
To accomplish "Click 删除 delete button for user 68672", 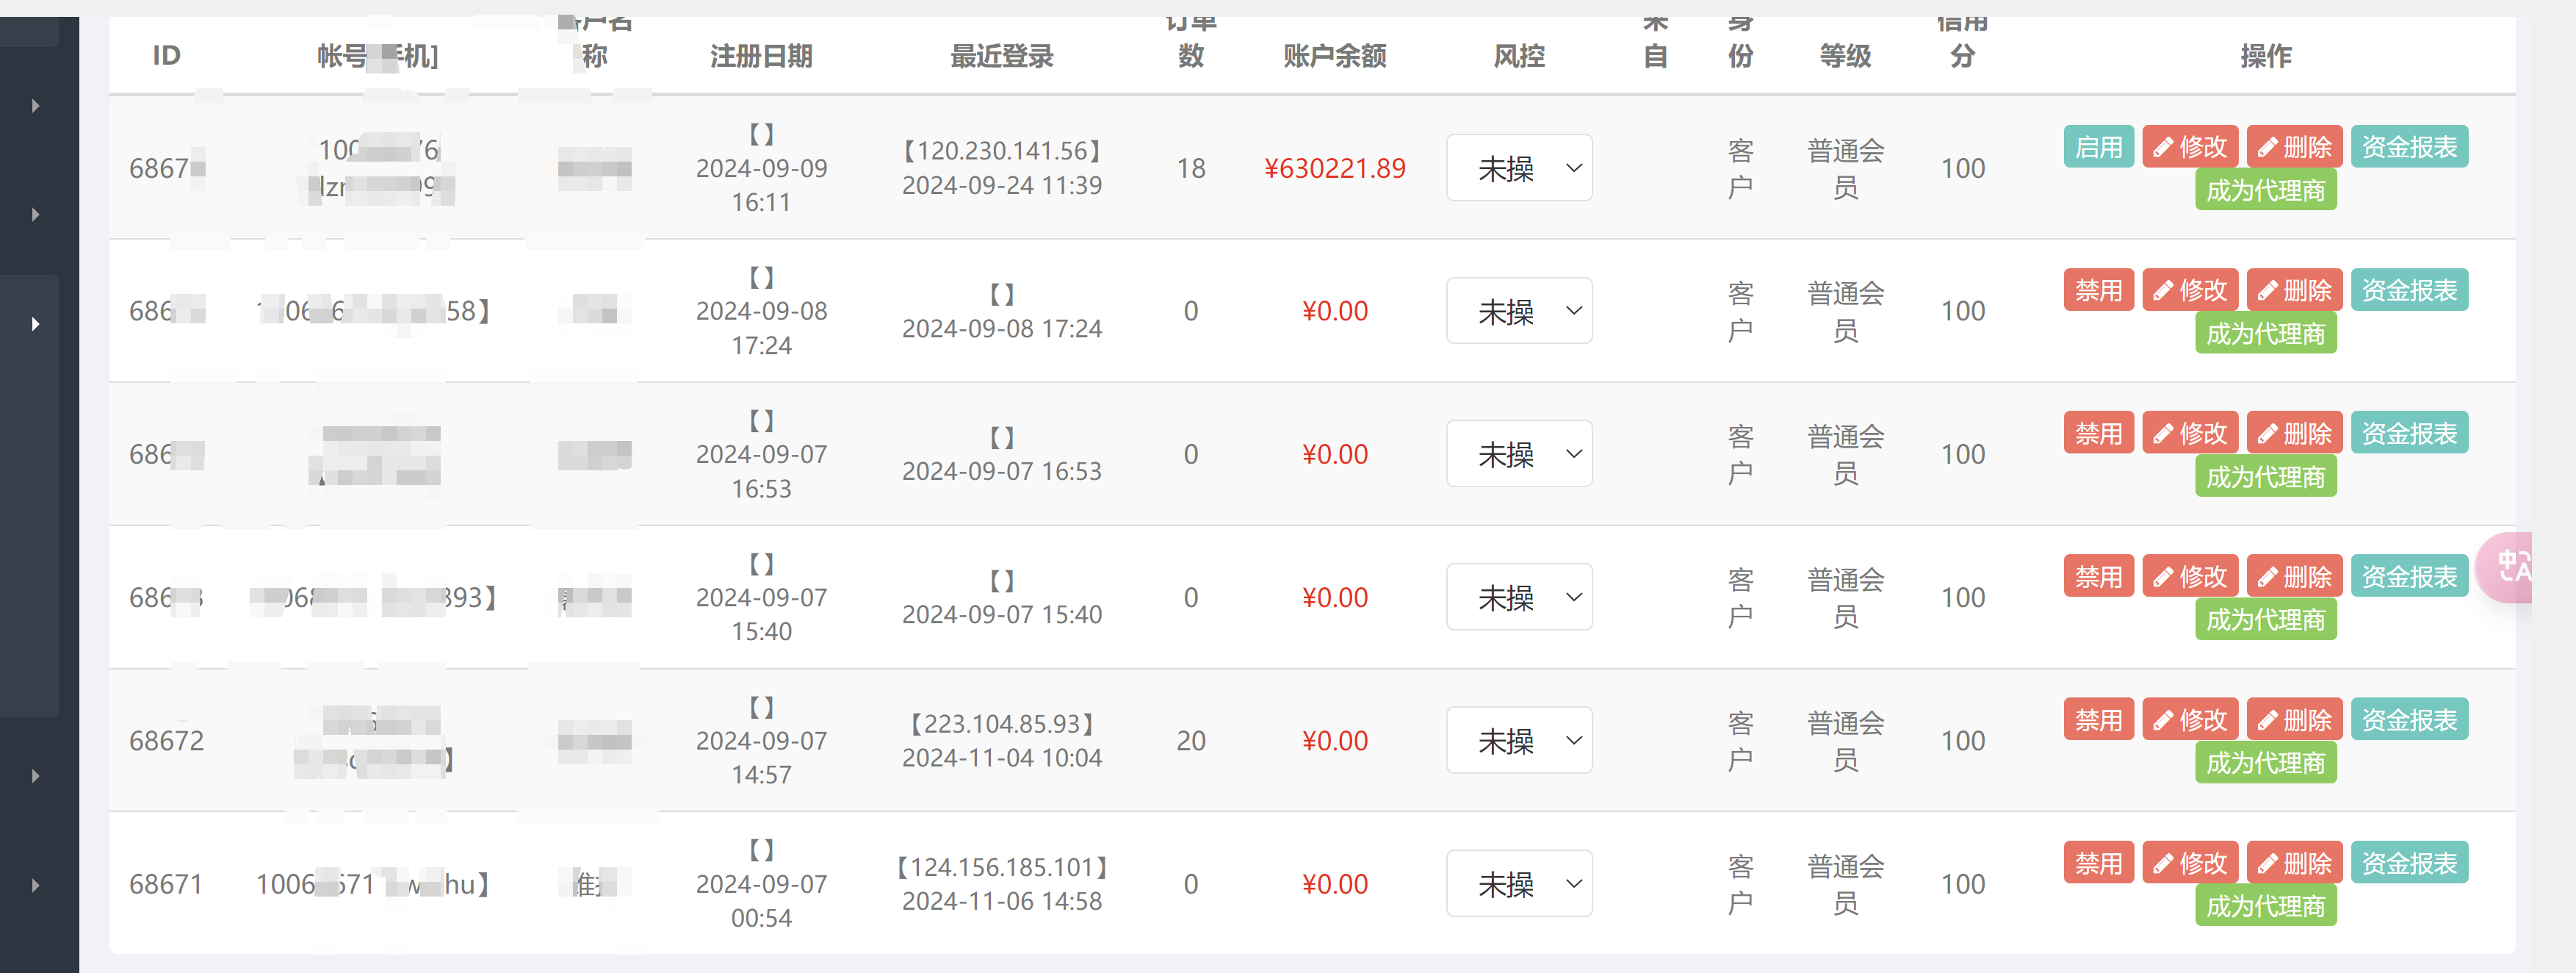I will click(x=2294, y=719).
